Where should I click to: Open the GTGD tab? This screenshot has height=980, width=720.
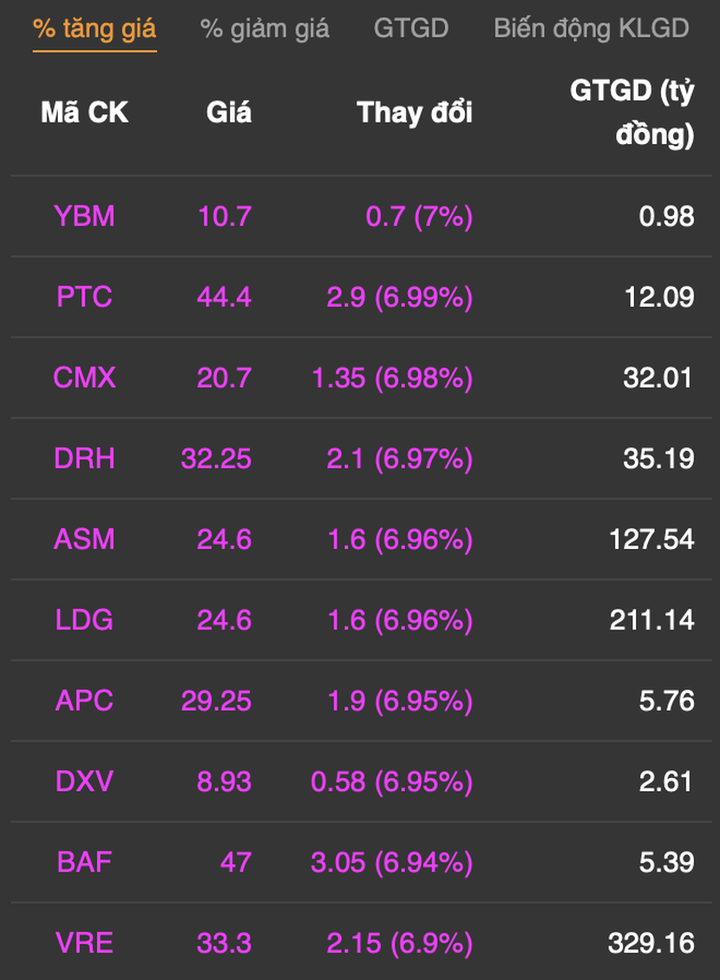pyautogui.click(x=411, y=28)
